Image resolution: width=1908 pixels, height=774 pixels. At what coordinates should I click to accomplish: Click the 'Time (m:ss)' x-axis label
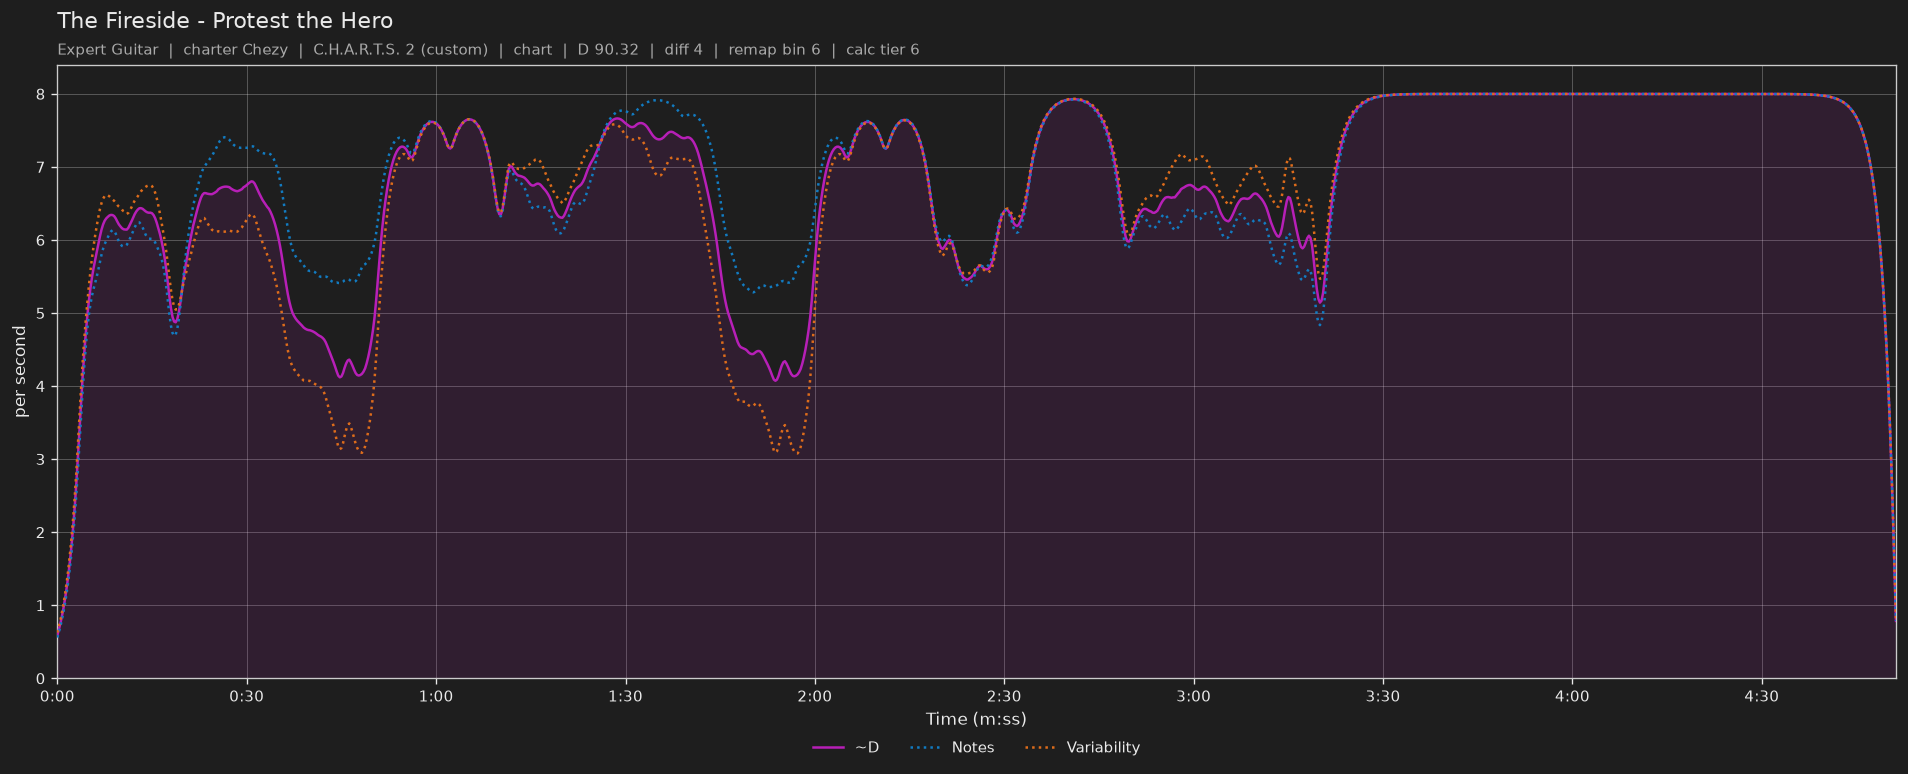click(976, 719)
